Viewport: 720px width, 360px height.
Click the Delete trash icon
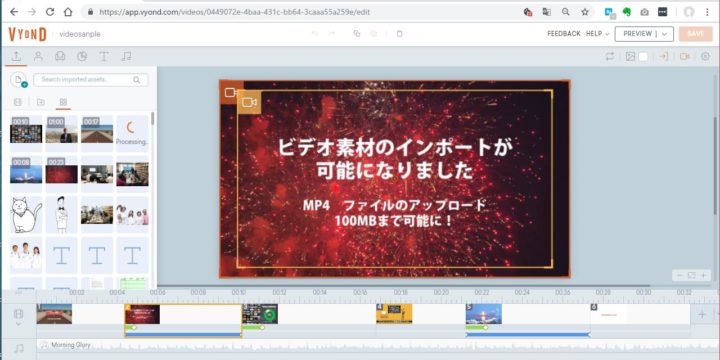tap(399, 34)
